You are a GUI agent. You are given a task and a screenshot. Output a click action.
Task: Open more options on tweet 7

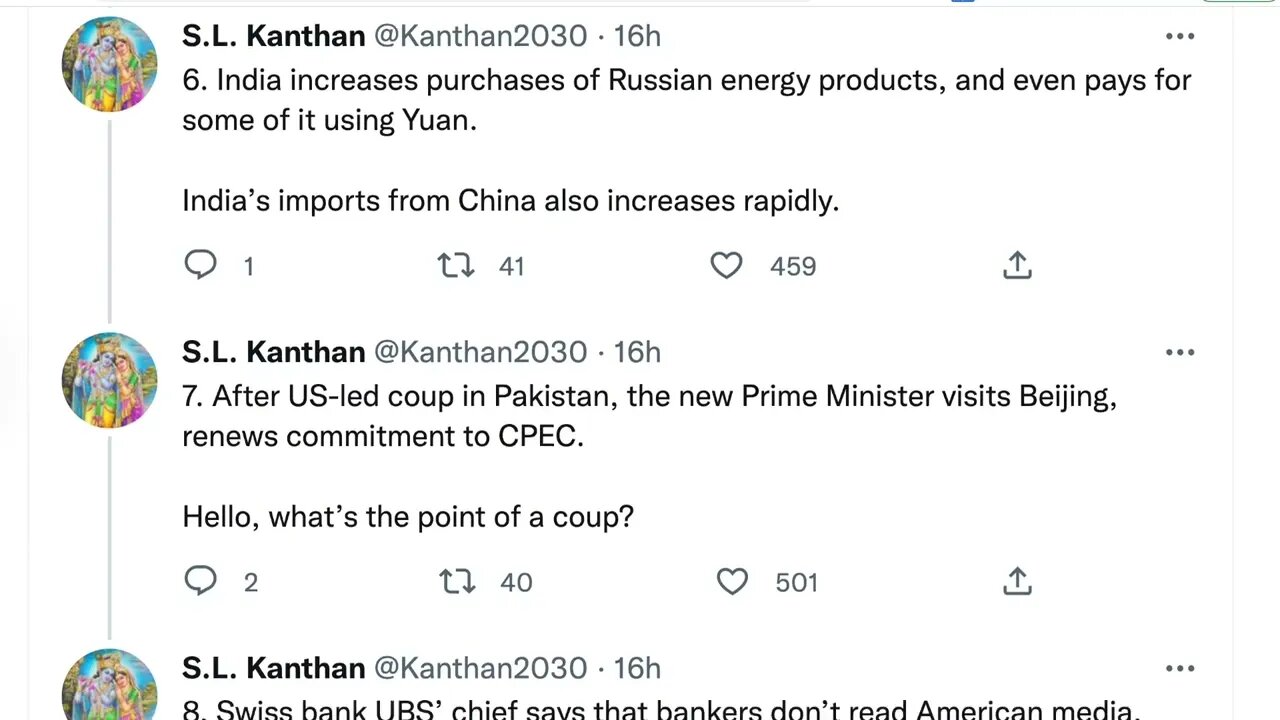pos(1180,353)
